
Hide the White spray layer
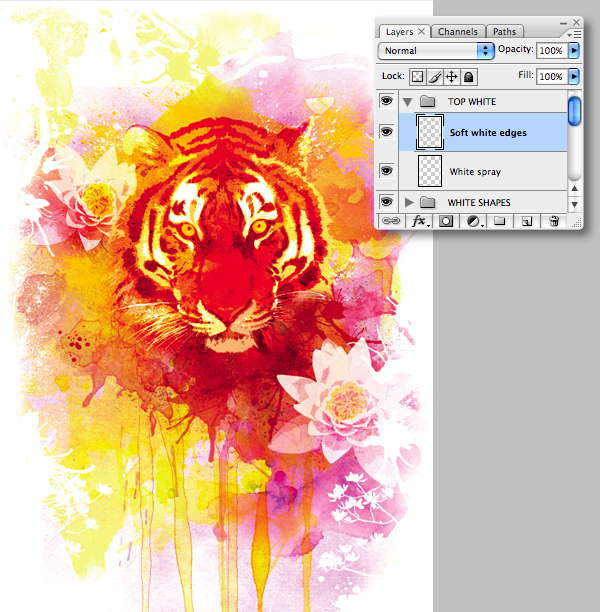pos(386,171)
